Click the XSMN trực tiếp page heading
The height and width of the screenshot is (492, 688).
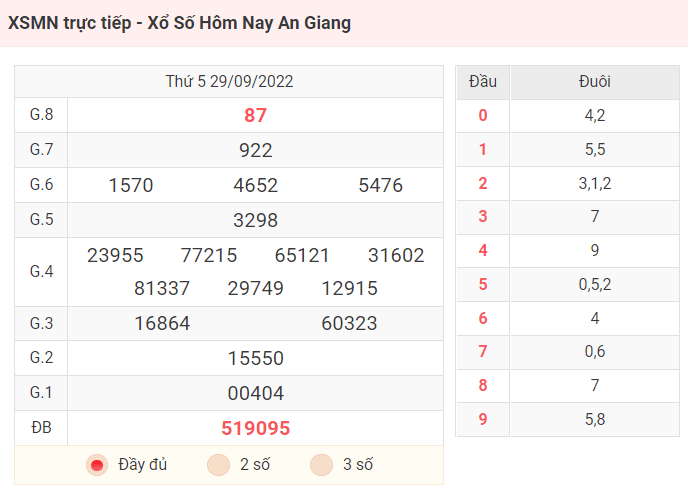[179, 22]
